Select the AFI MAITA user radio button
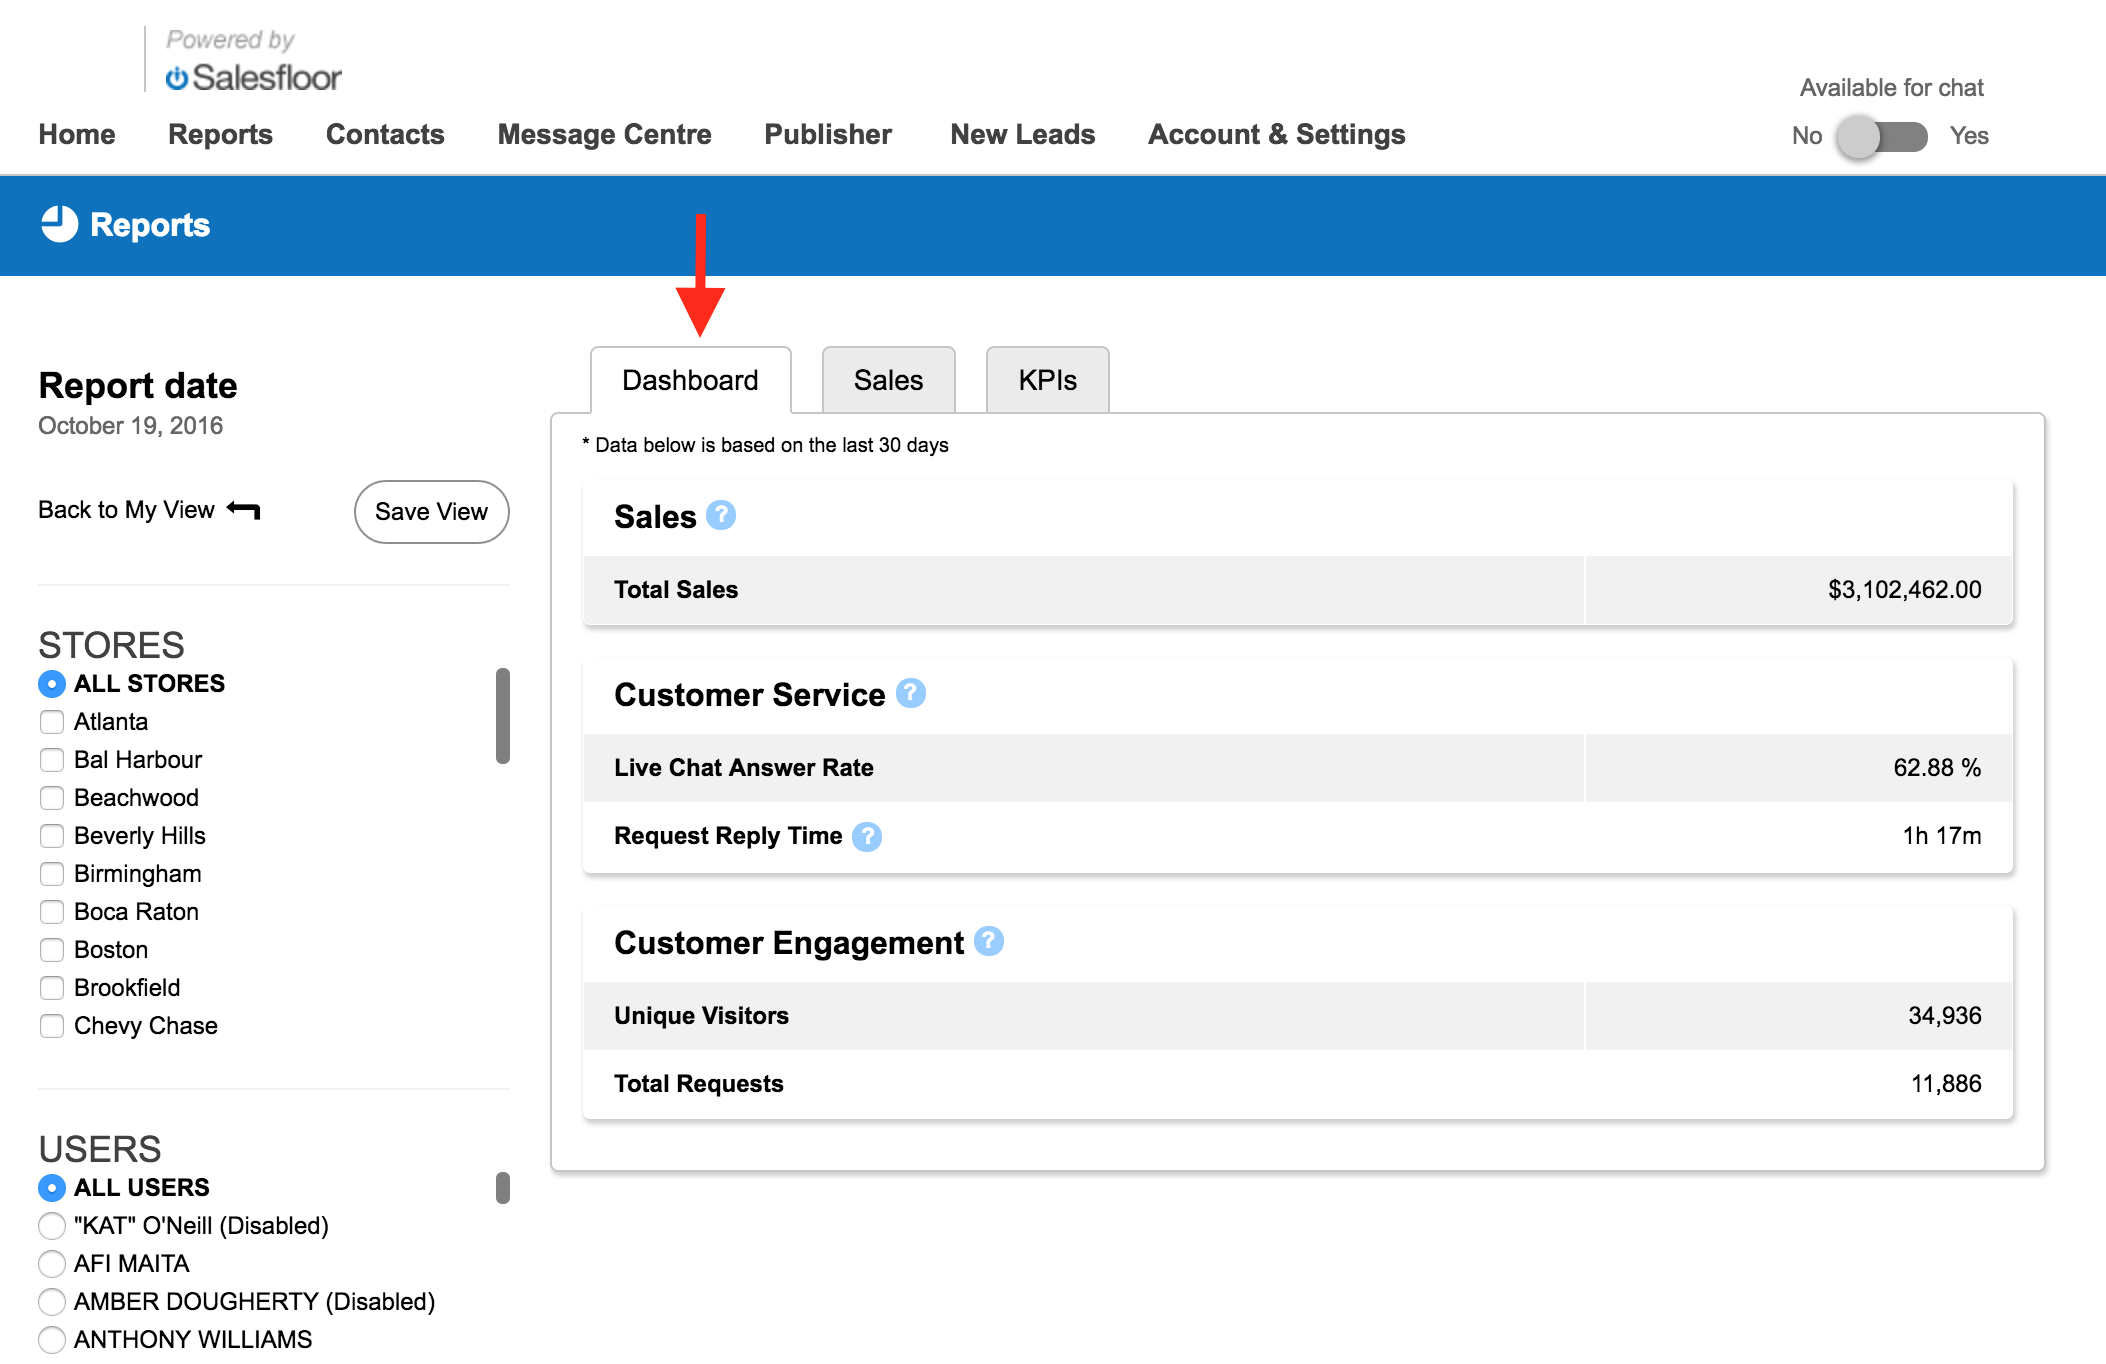The image size is (2106, 1364). 52,1264
